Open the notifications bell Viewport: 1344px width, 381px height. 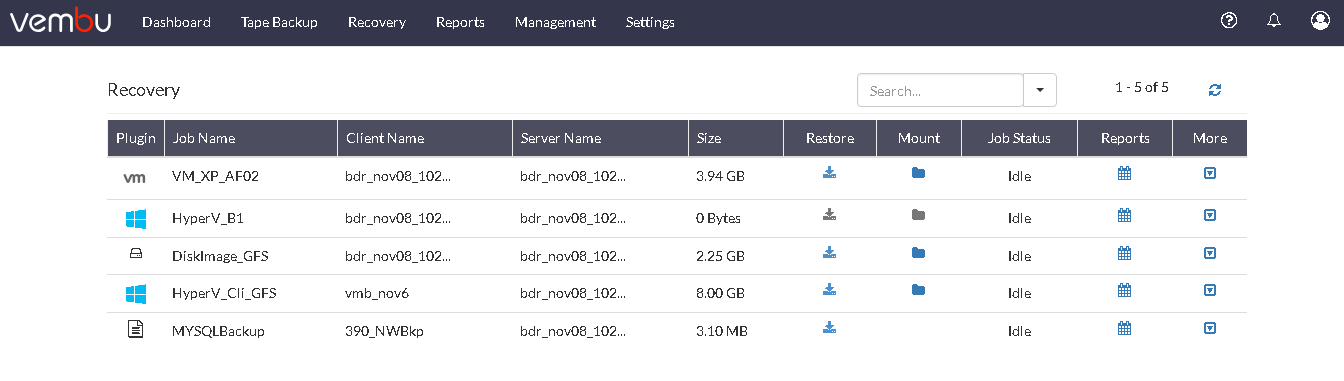(x=1274, y=21)
